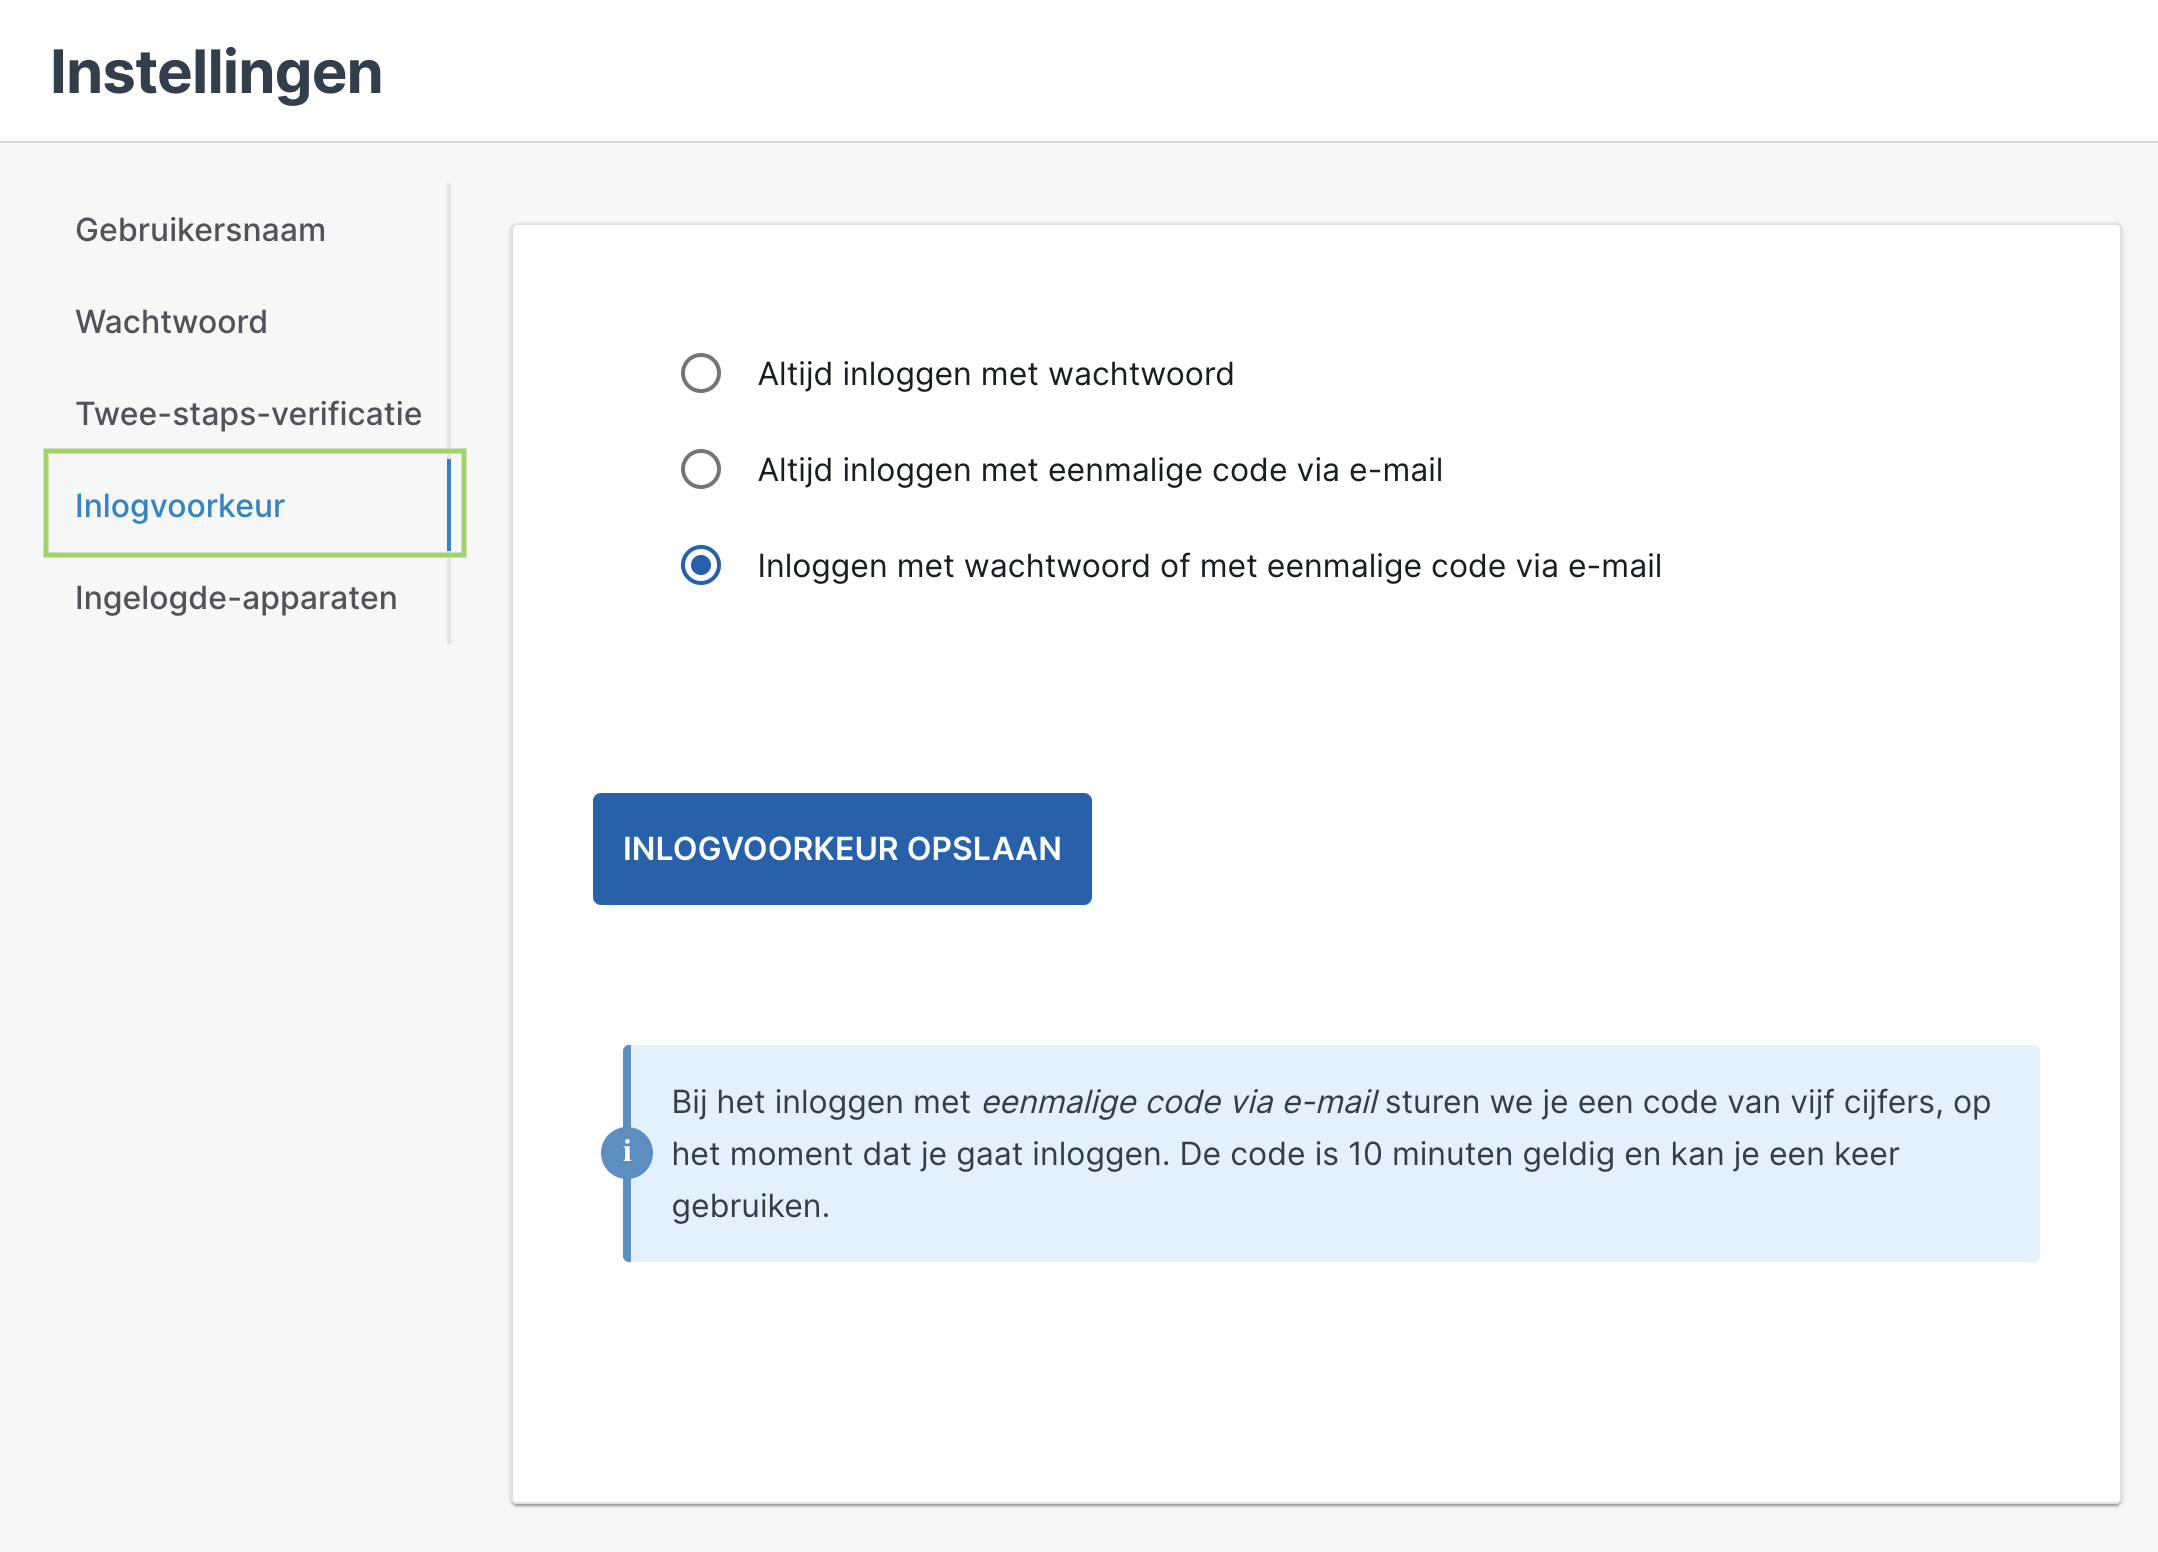Click the 'Altijd inloggen met wachtwoord' label text
Image resolution: width=2158 pixels, height=1552 pixels.
coord(996,374)
